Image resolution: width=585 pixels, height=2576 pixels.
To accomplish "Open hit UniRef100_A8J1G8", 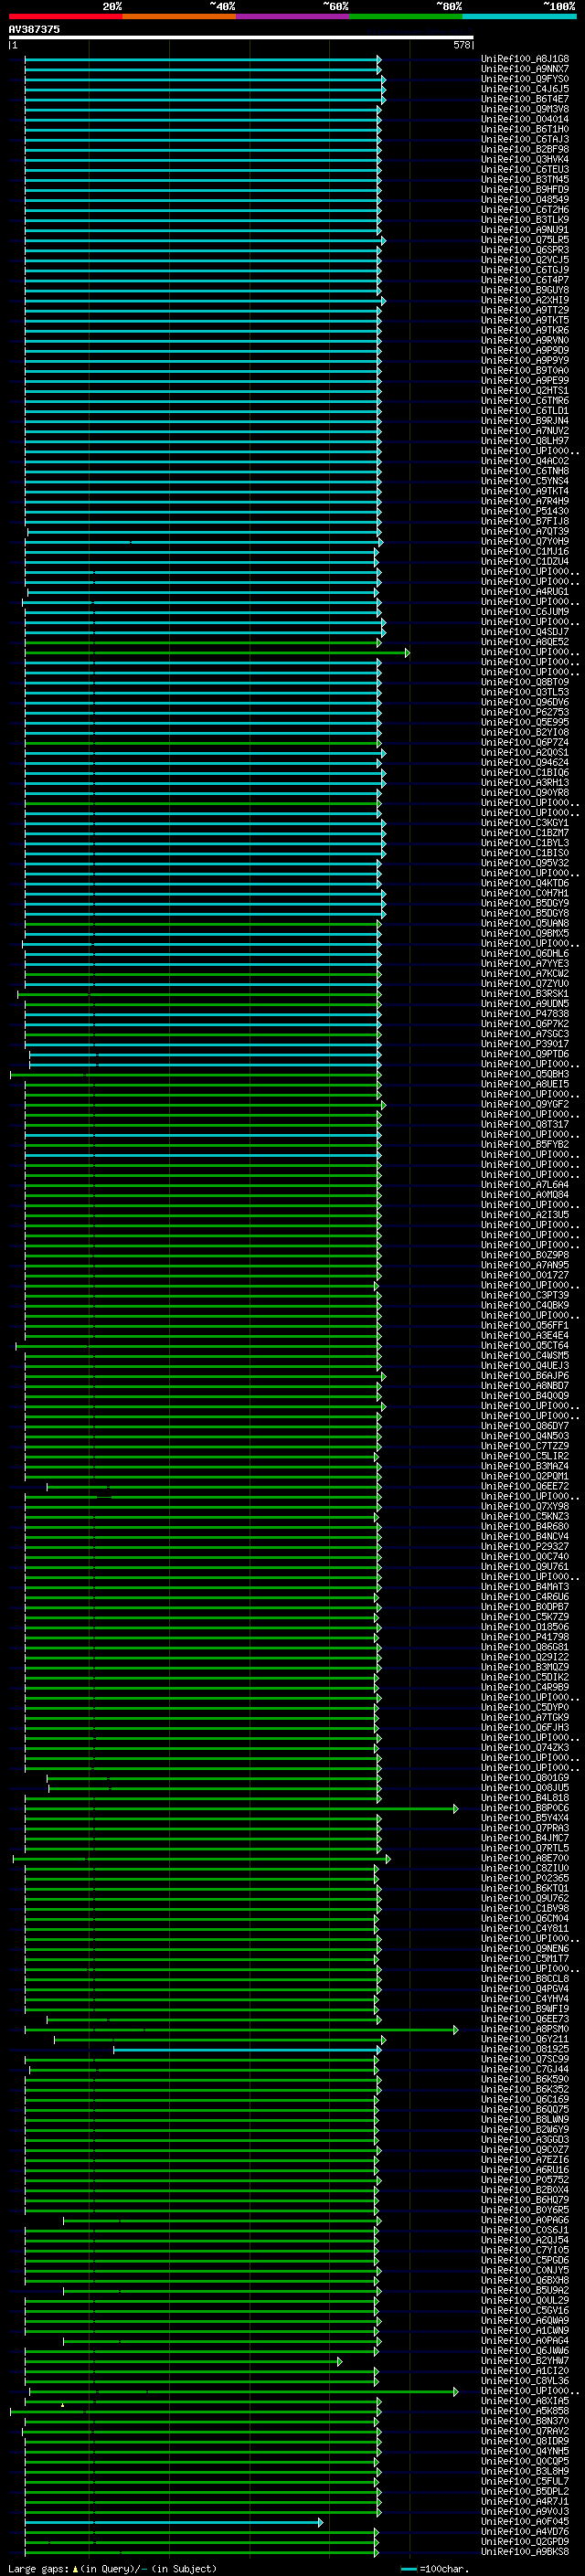I will tap(525, 59).
